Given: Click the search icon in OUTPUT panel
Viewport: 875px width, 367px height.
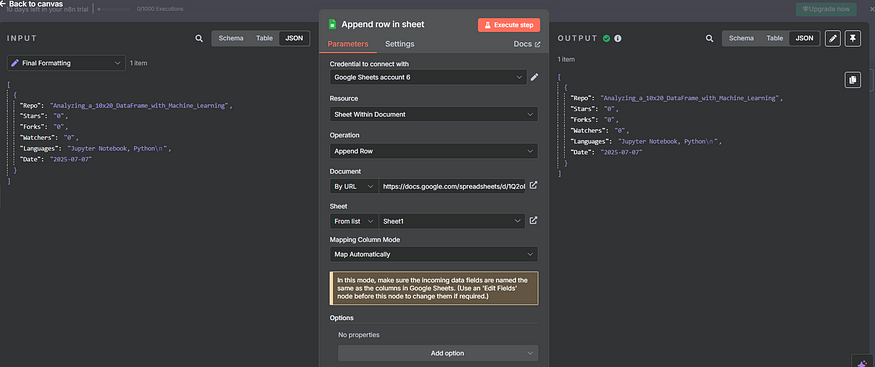Looking at the screenshot, I should click(x=709, y=38).
